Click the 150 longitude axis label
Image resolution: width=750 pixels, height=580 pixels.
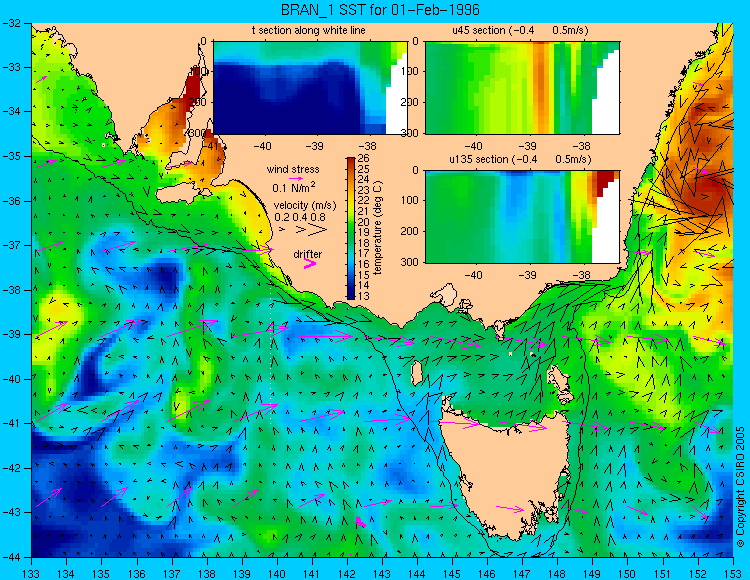click(x=628, y=574)
